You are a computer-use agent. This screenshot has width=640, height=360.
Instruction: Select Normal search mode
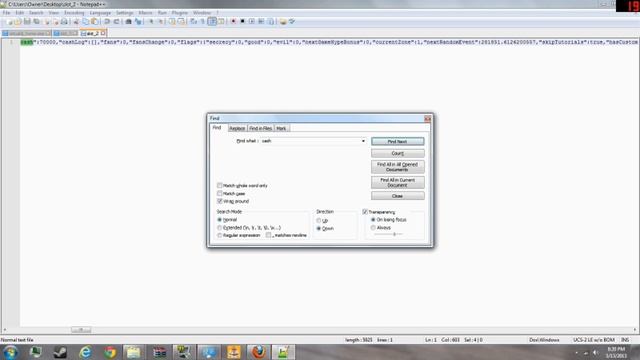(220, 220)
